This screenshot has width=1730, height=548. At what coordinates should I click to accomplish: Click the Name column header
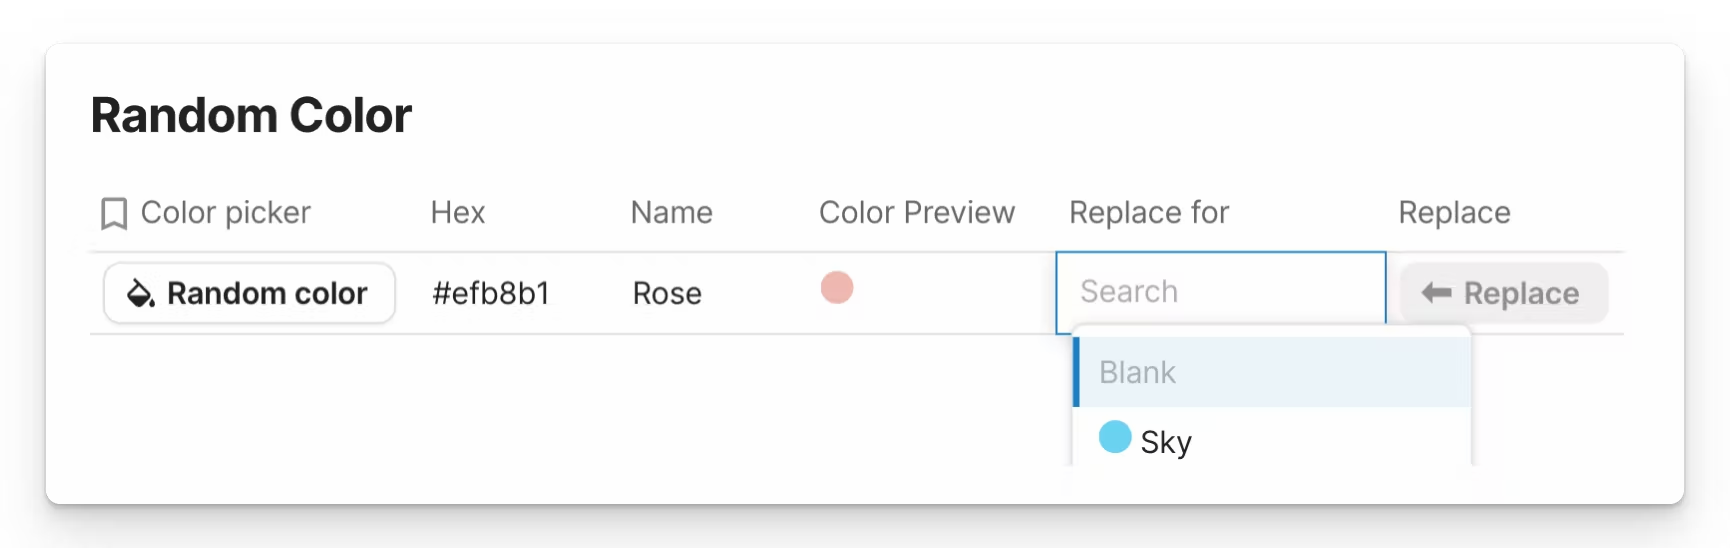click(671, 213)
